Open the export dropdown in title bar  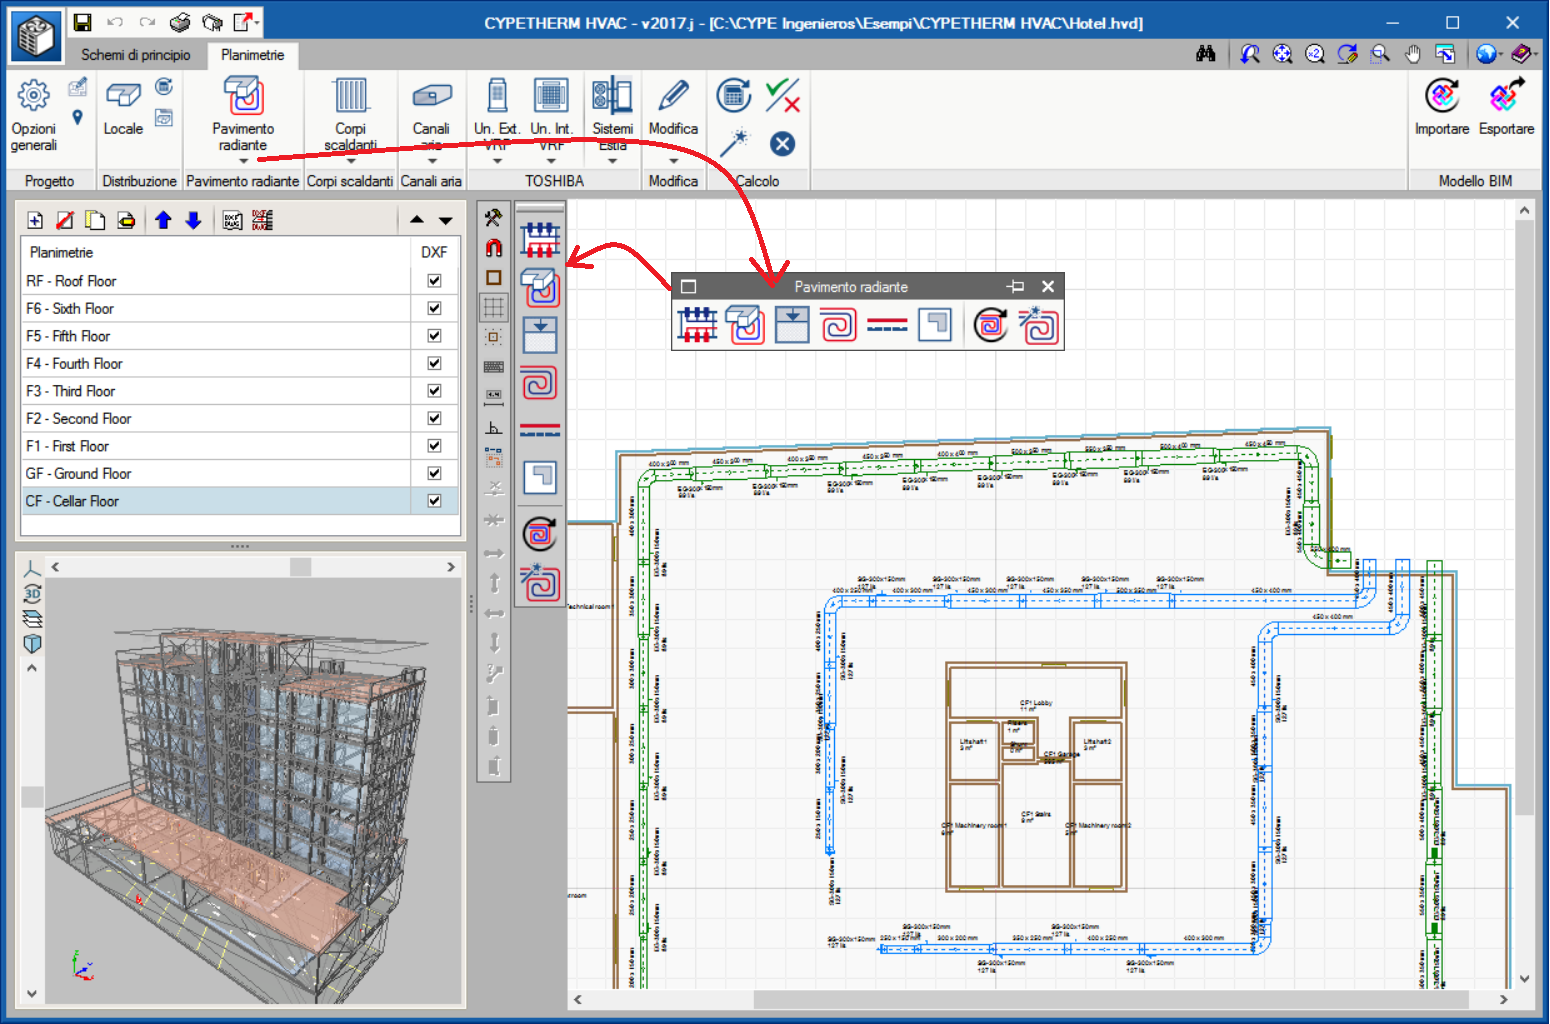258,22
